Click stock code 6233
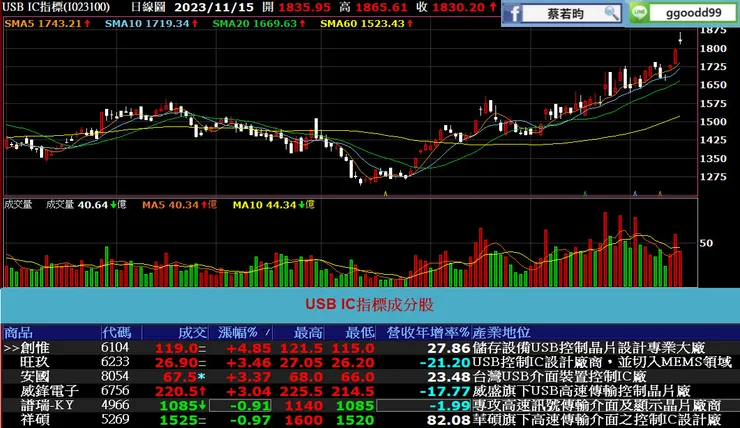 (x=115, y=362)
